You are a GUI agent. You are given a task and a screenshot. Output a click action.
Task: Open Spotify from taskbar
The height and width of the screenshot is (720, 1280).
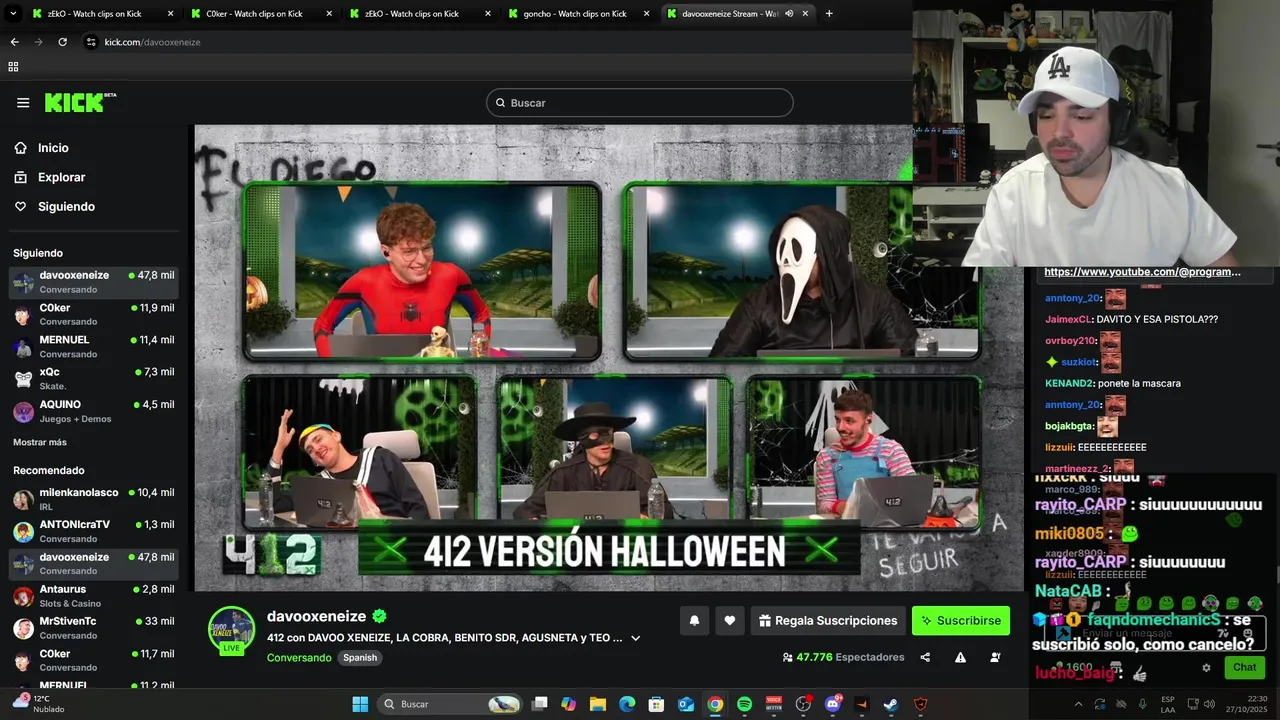tap(744, 704)
